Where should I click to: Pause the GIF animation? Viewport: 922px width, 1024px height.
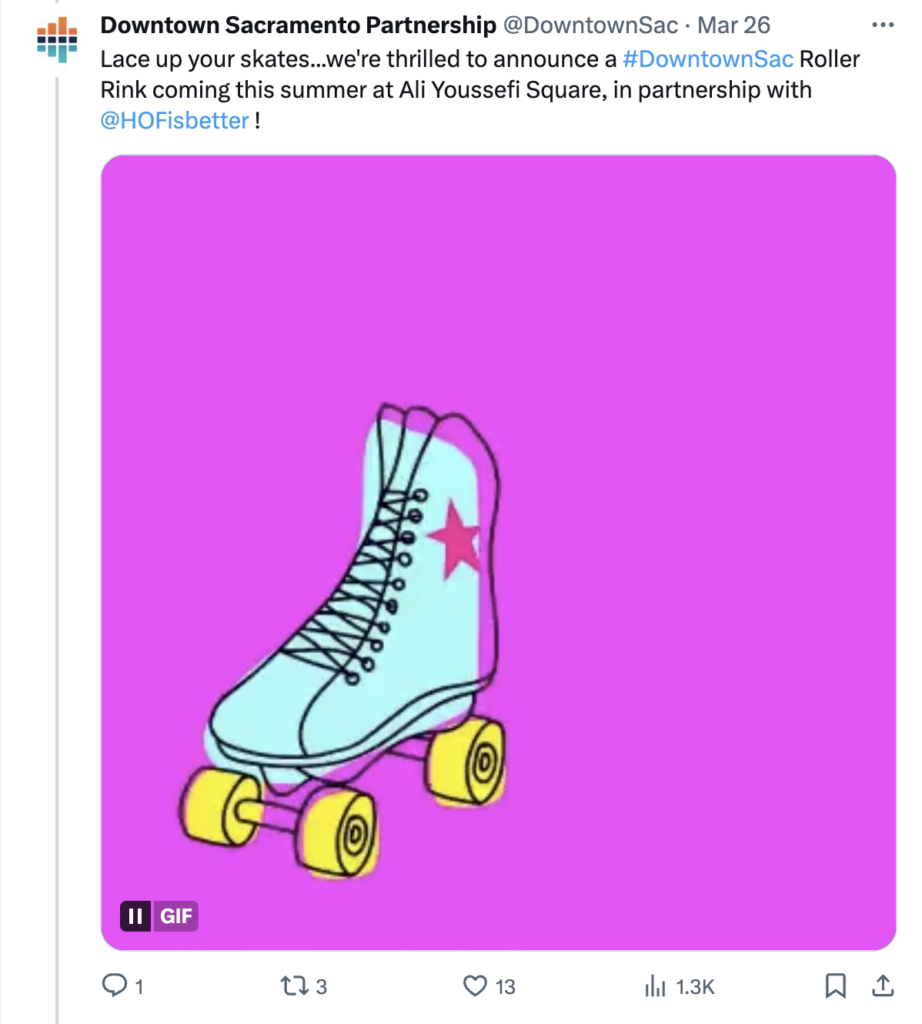point(135,916)
